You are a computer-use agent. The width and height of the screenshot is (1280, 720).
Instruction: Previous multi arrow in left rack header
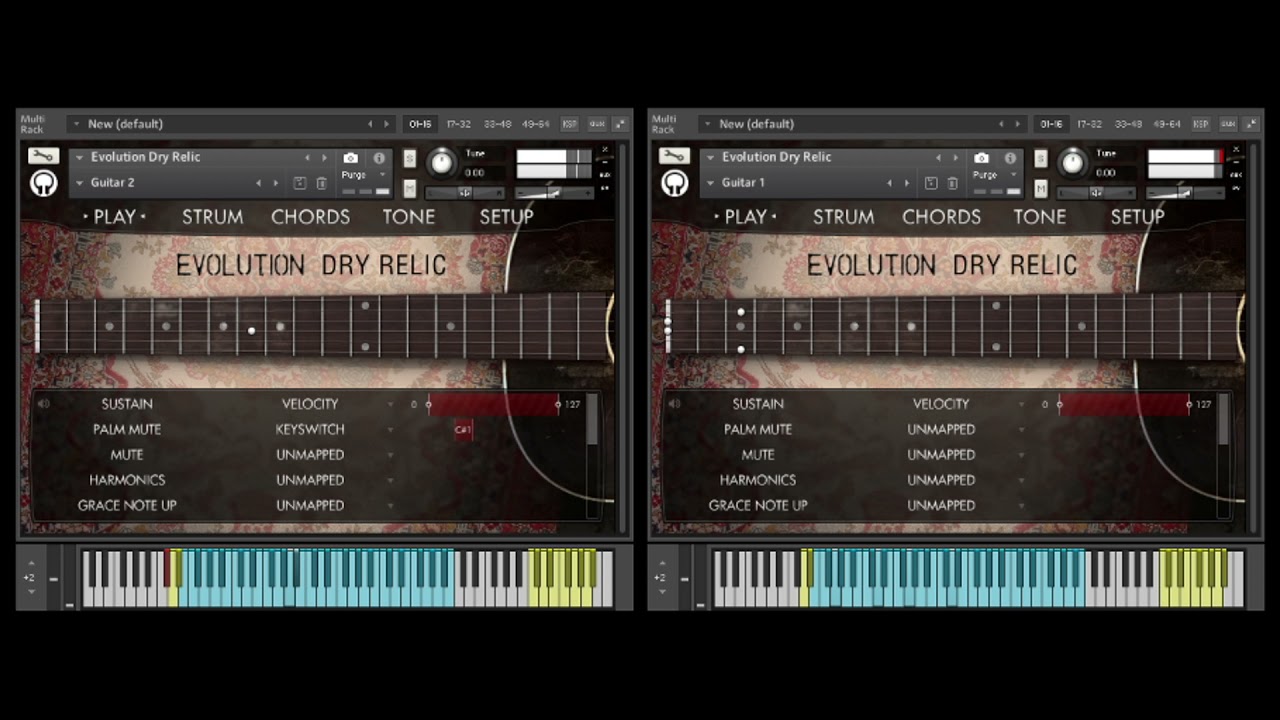(x=370, y=124)
